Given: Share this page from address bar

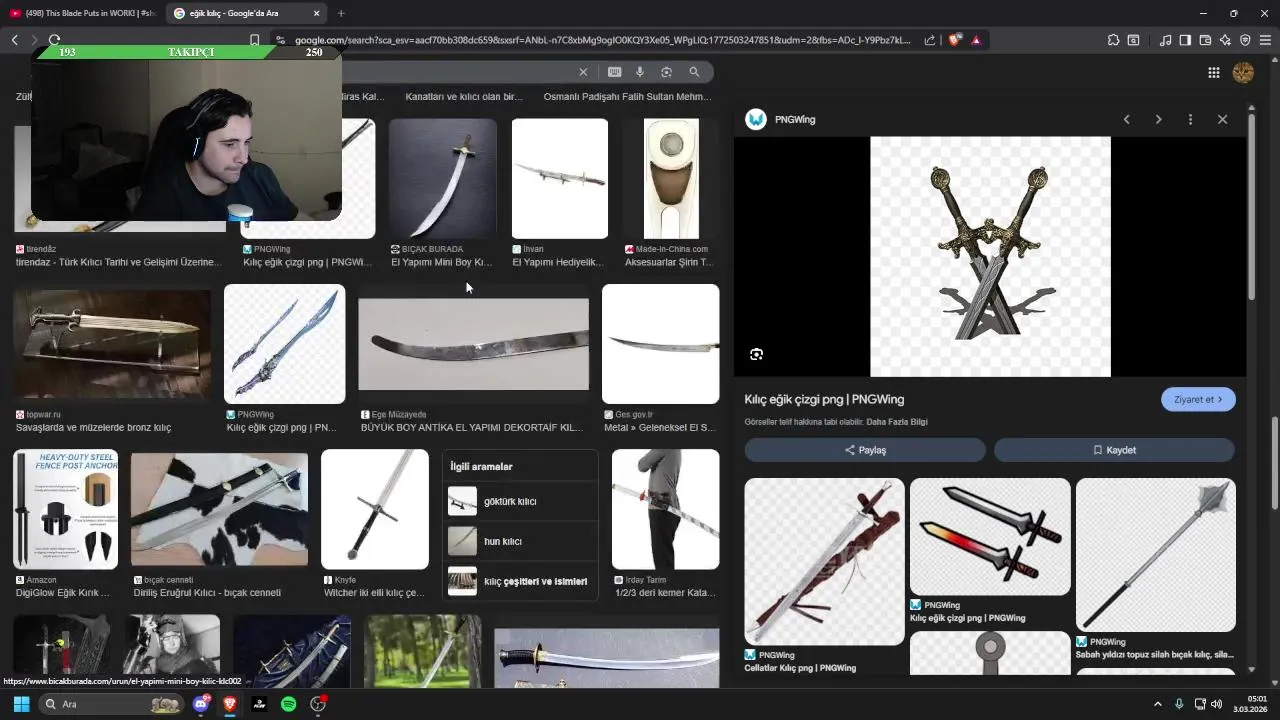Looking at the screenshot, I should [930, 40].
